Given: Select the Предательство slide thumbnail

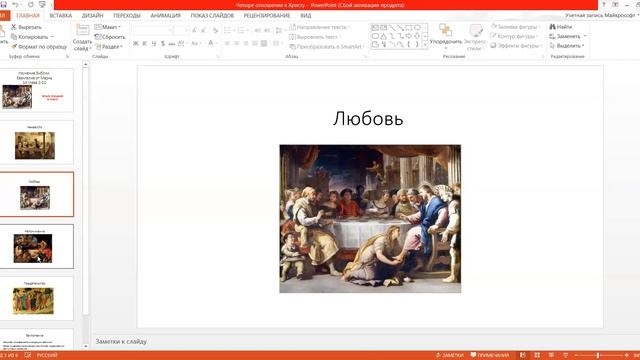Looking at the screenshot, I should [x=37, y=298].
